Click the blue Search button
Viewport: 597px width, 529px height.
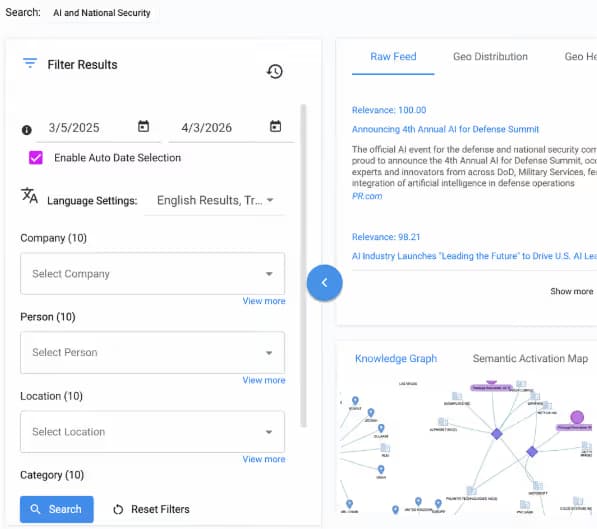(57, 509)
